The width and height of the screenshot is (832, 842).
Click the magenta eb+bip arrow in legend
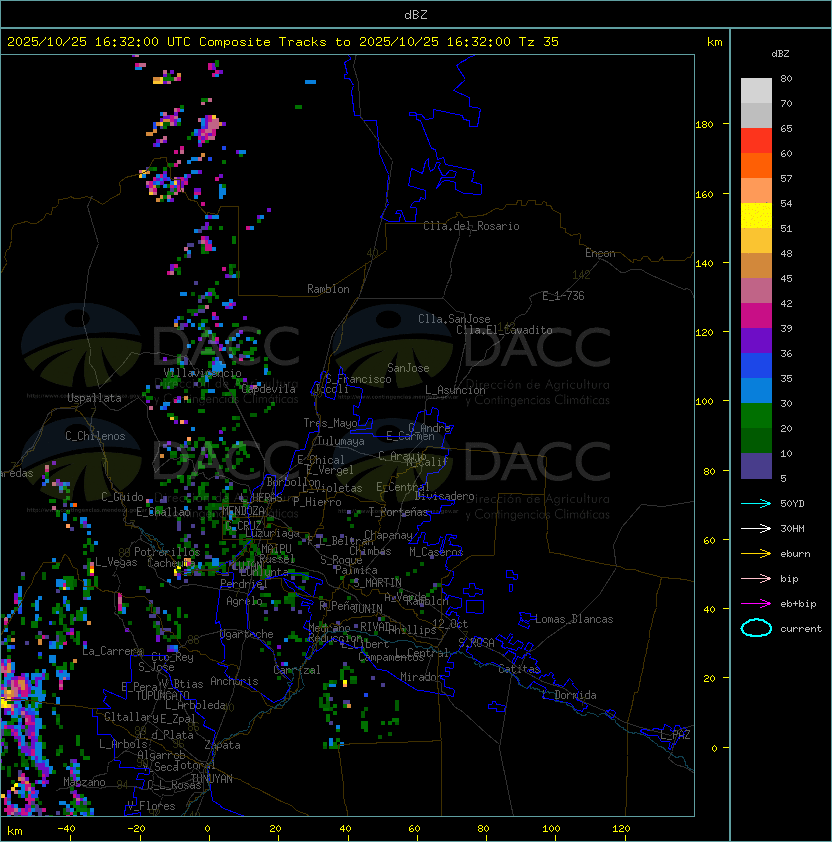(756, 604)
